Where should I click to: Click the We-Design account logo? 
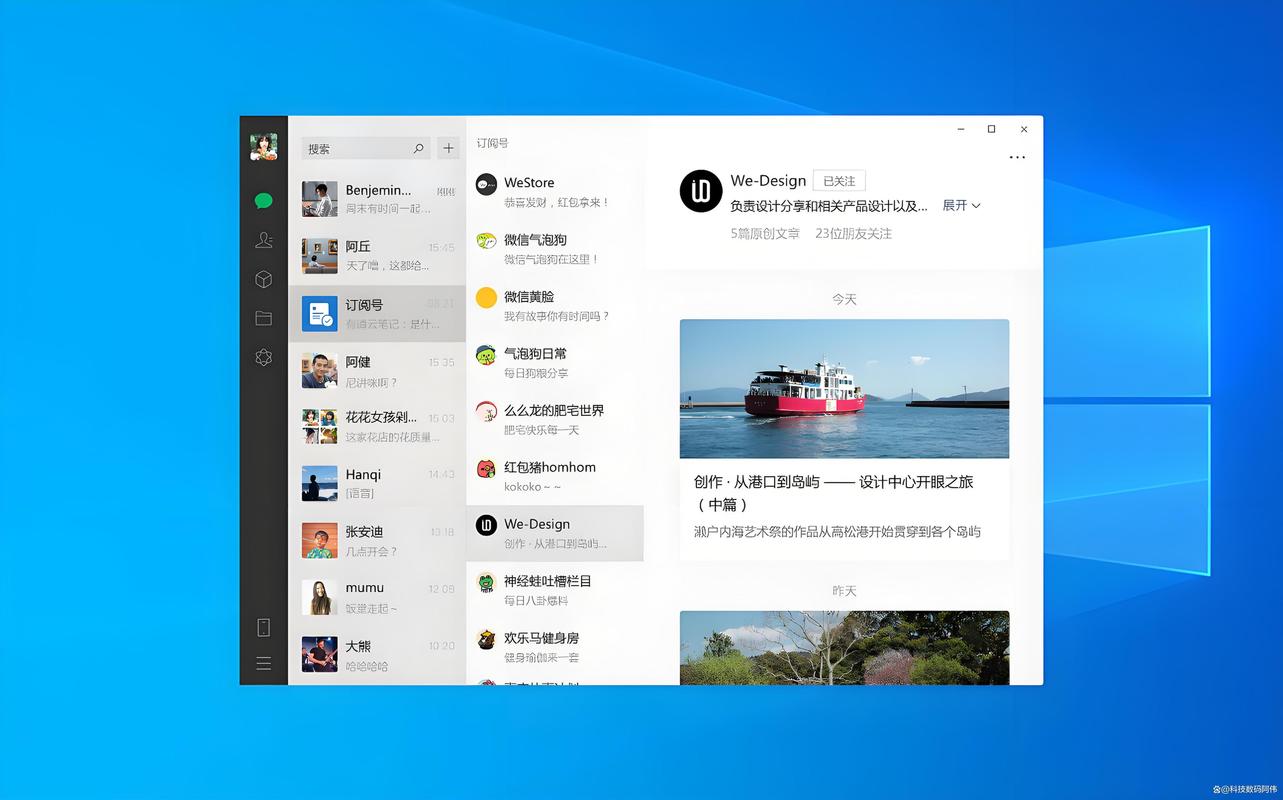pos(701,192)
